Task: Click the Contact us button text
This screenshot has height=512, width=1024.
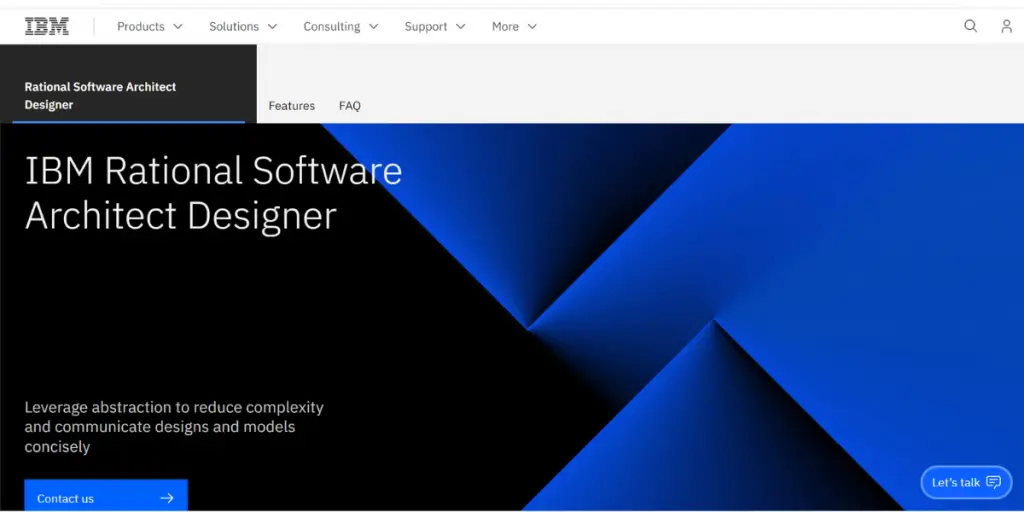Action: (65, 498)
